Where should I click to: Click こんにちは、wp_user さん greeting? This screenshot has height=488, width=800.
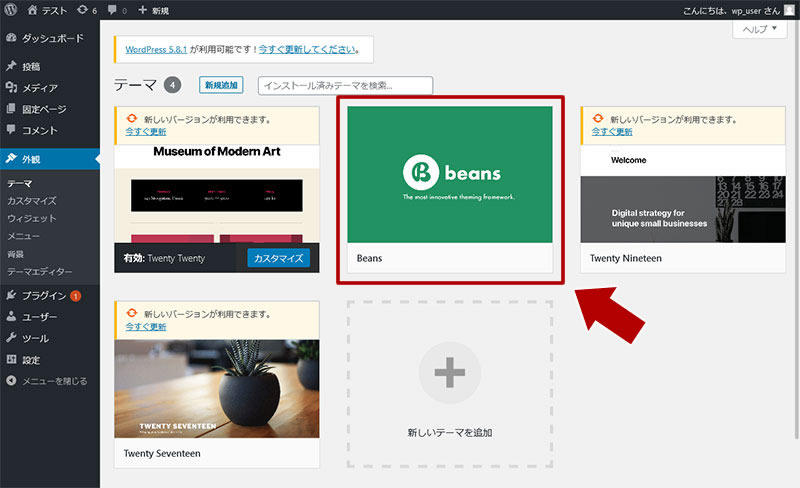pos(732,10)
